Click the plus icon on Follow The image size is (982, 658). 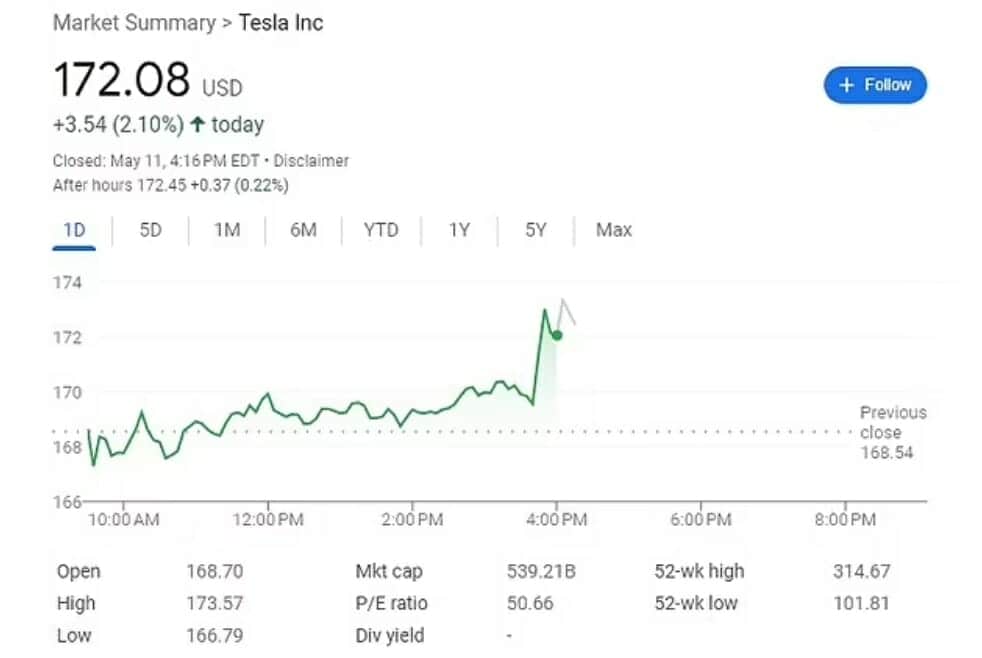[846, 85]
